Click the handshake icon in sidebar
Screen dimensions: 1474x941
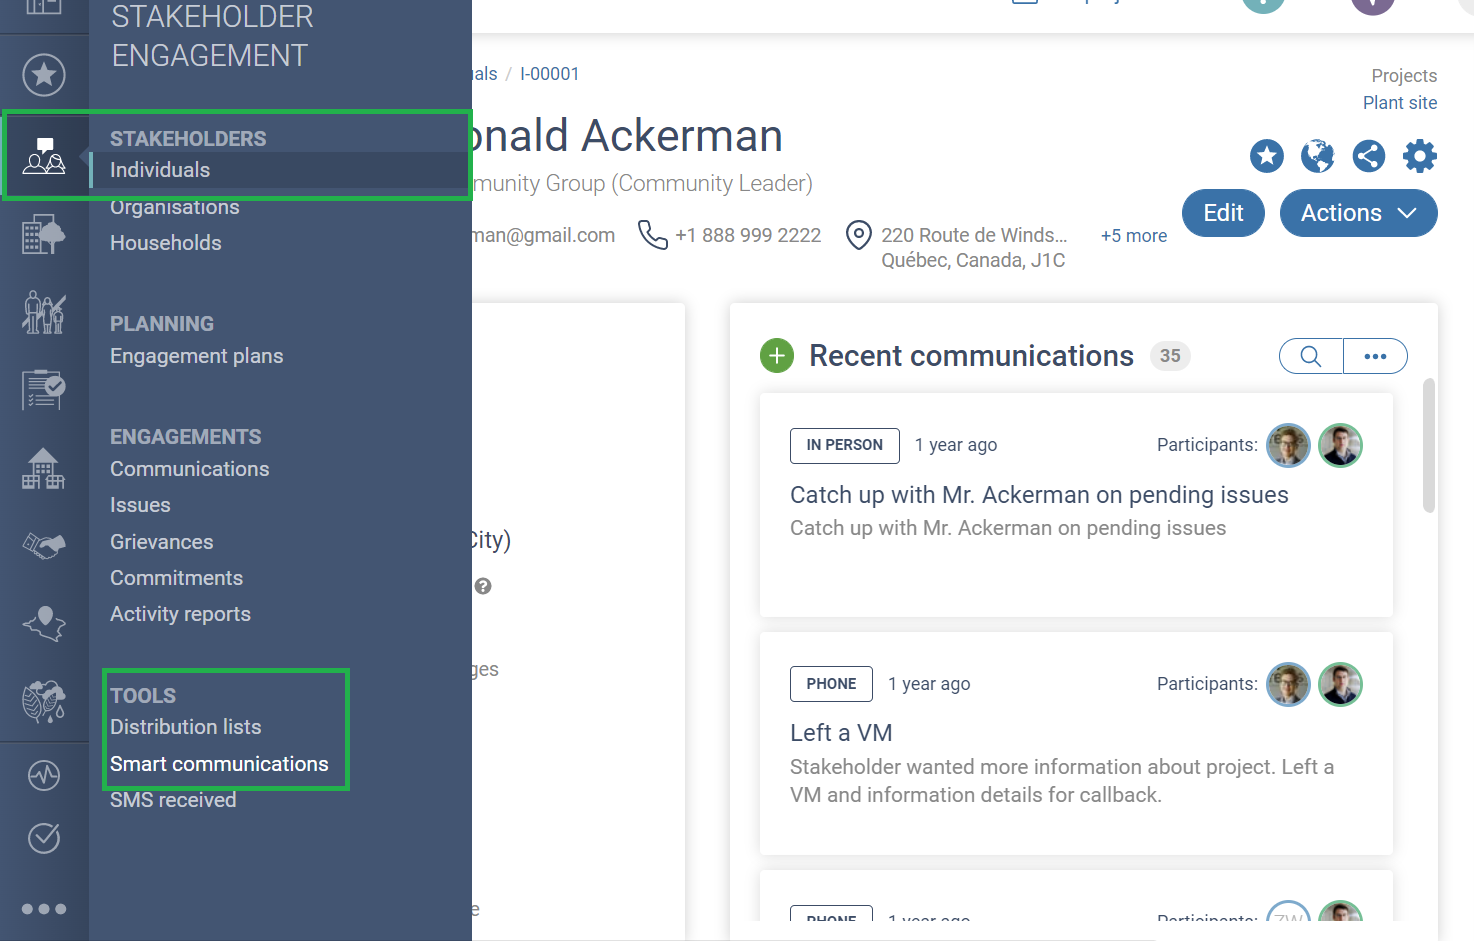click(x=44, y=545)
